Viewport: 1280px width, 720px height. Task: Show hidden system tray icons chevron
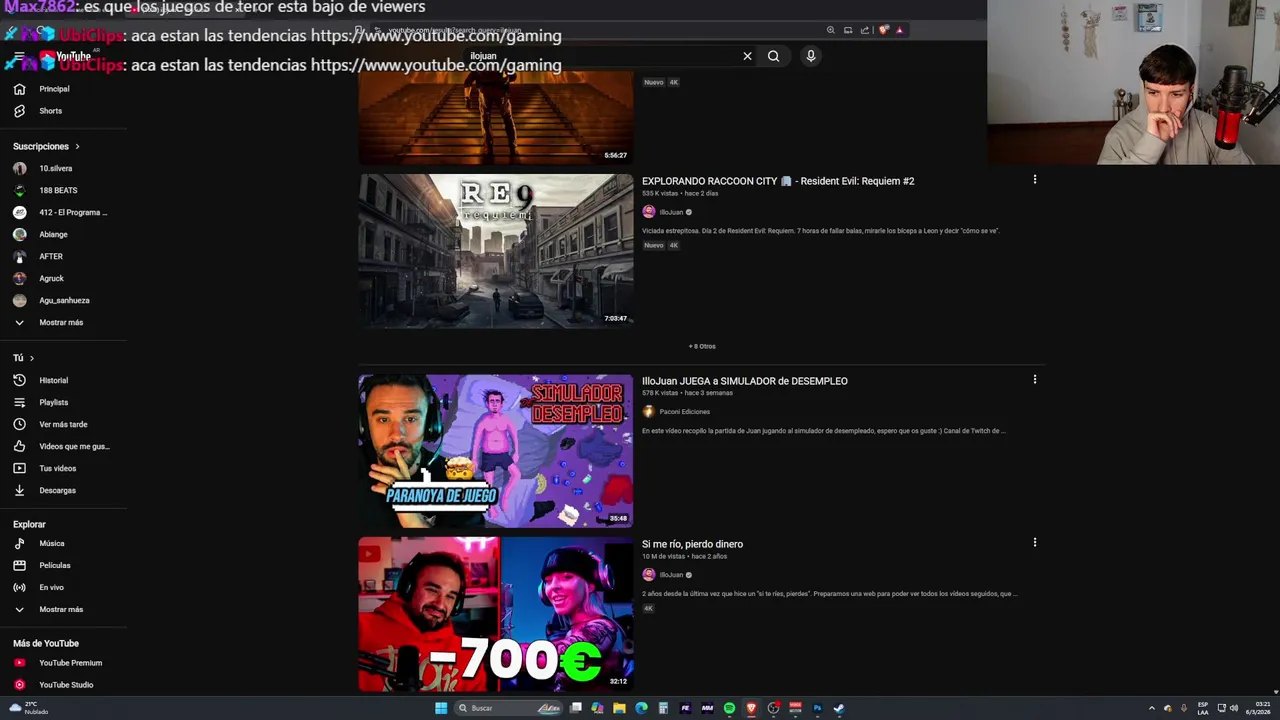[1151, 708]
